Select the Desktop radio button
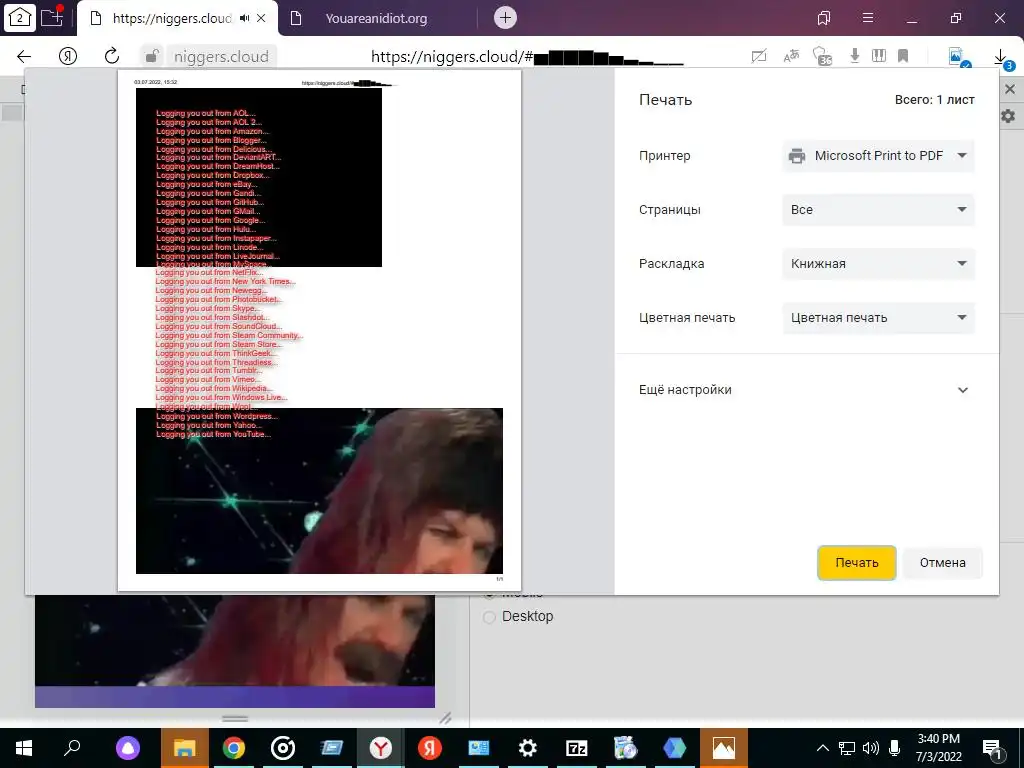This screenshot has height=768, width=1024. click(489, 616)
